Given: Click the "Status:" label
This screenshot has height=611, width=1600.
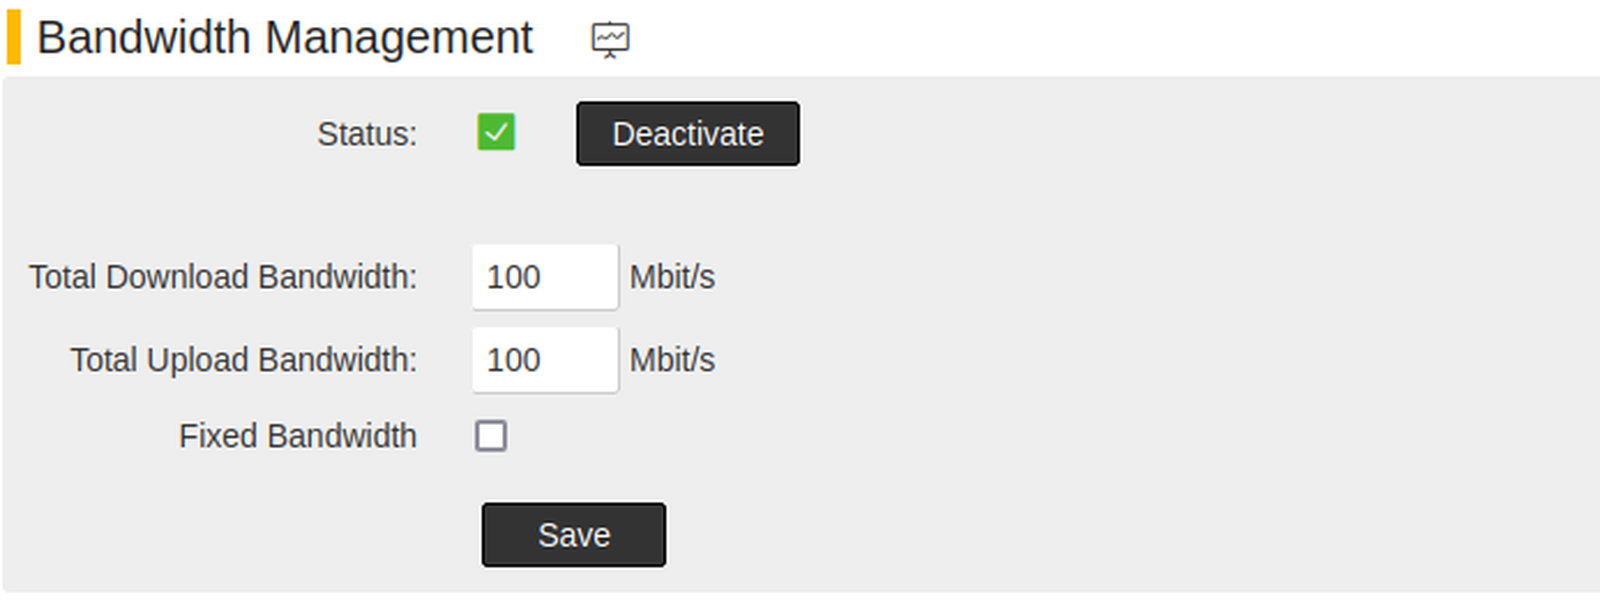Looking at the screenshot, I should pyautogui.click(x=367, y=134).
